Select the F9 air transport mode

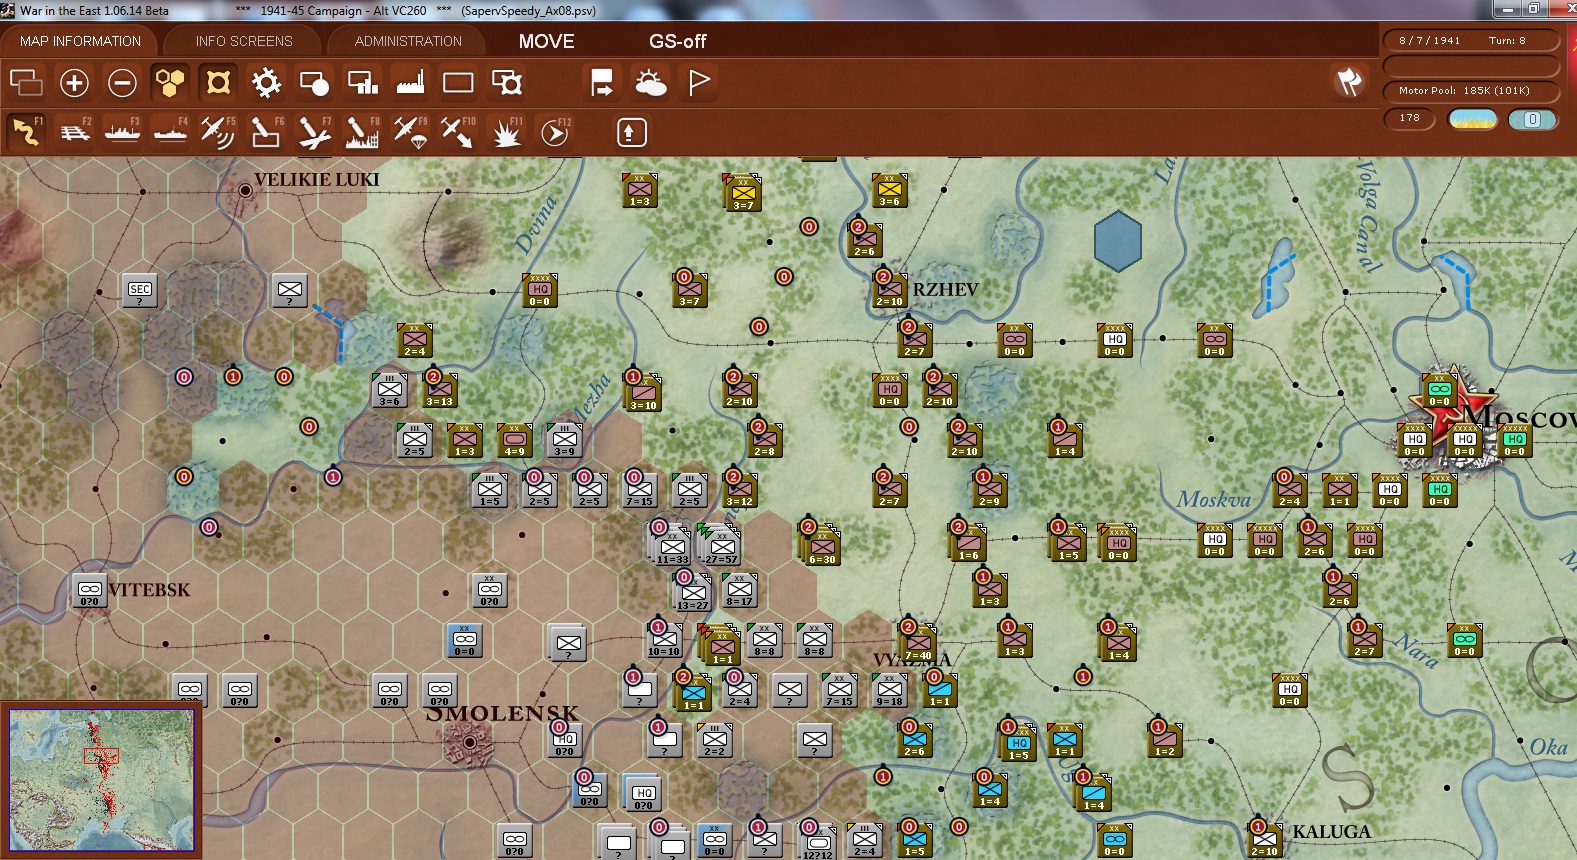410,132
